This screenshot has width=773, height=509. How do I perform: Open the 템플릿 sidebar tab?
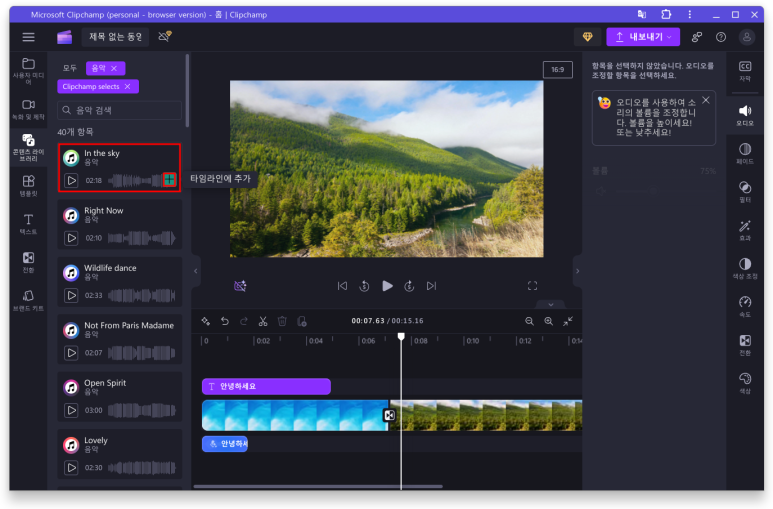tap(28, 186)
